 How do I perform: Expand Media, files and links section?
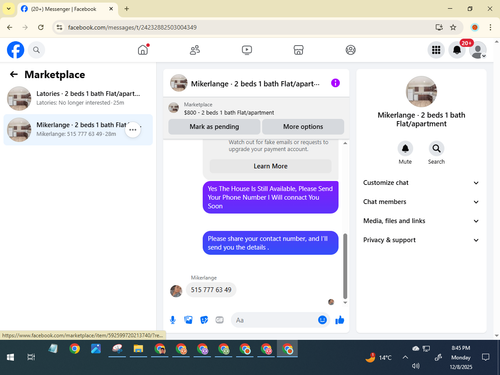(x=421, y=221)
